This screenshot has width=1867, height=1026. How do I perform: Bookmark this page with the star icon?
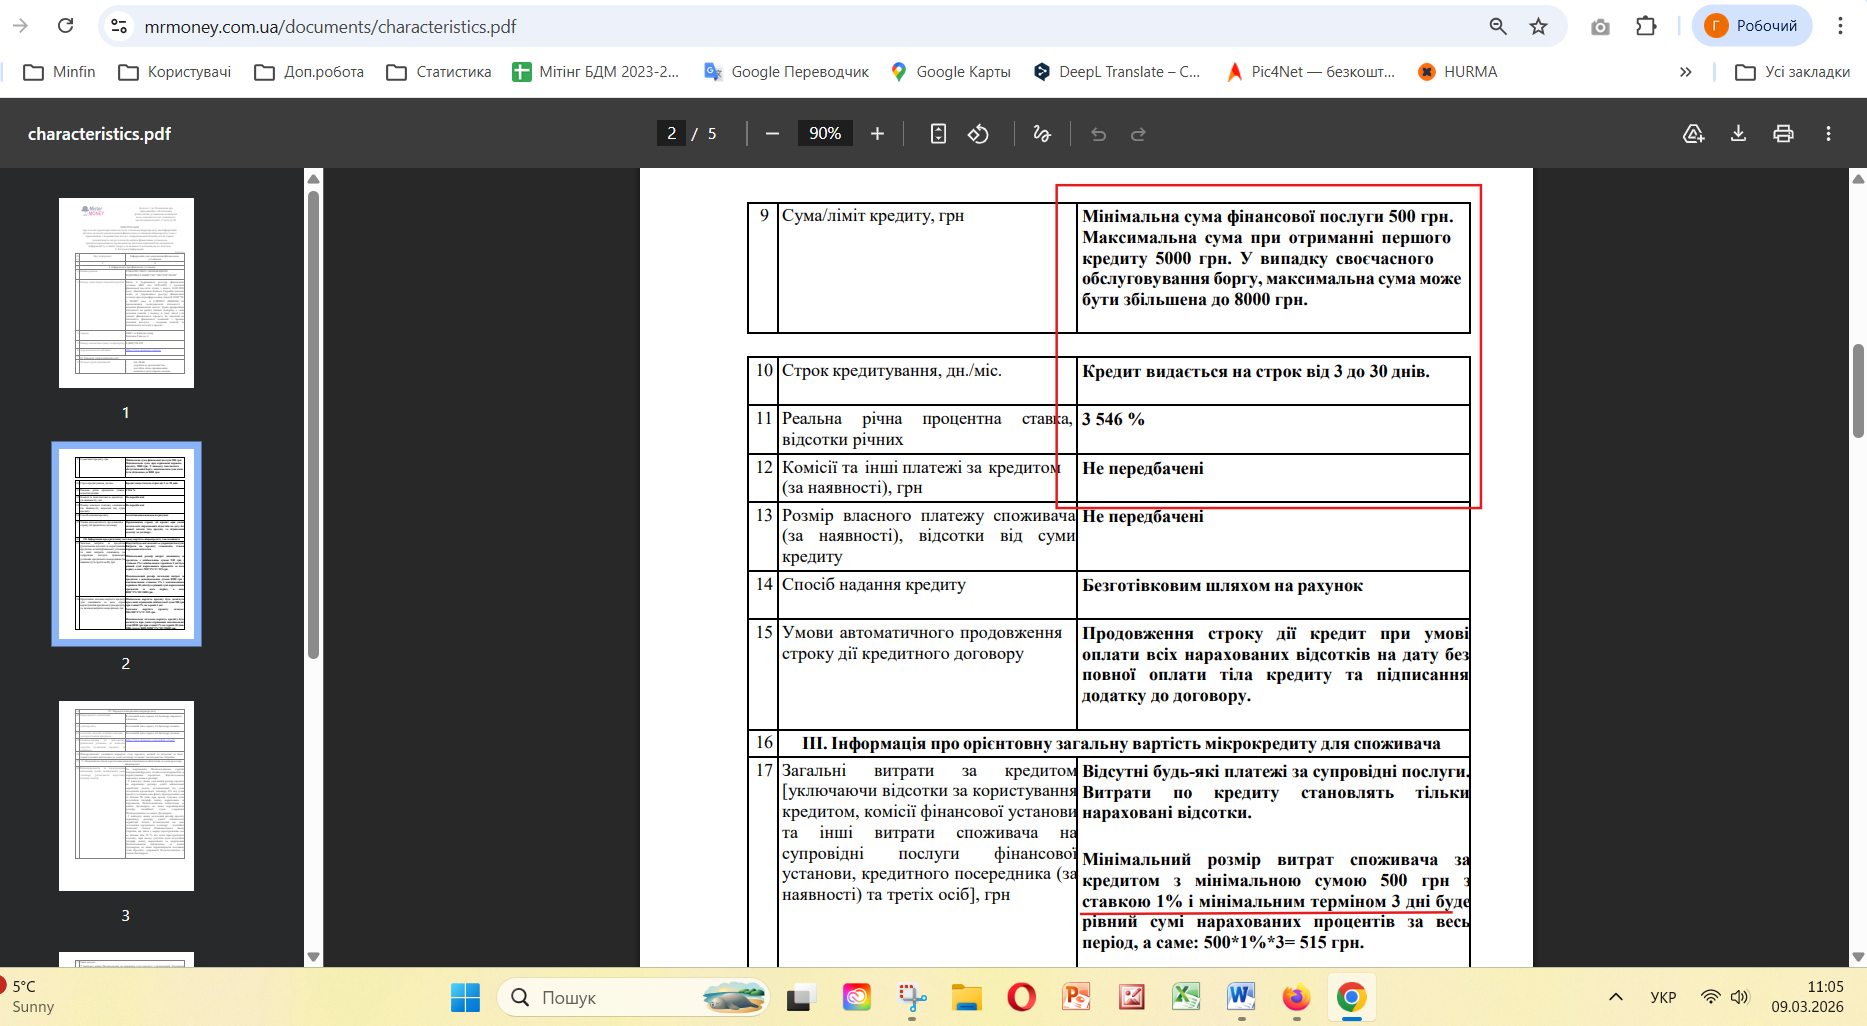click(1539, 26)
